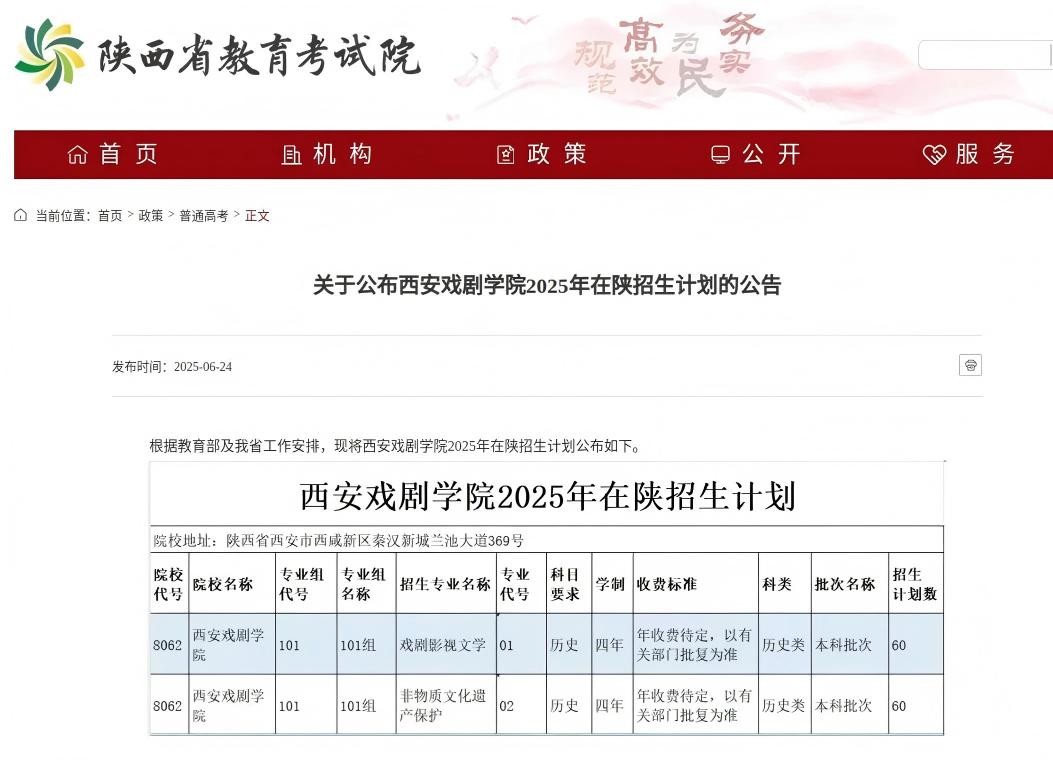Screen dimensions: 1053x760
Task: Click the 院校地址 address line in the table
Action: coord(339,541)
